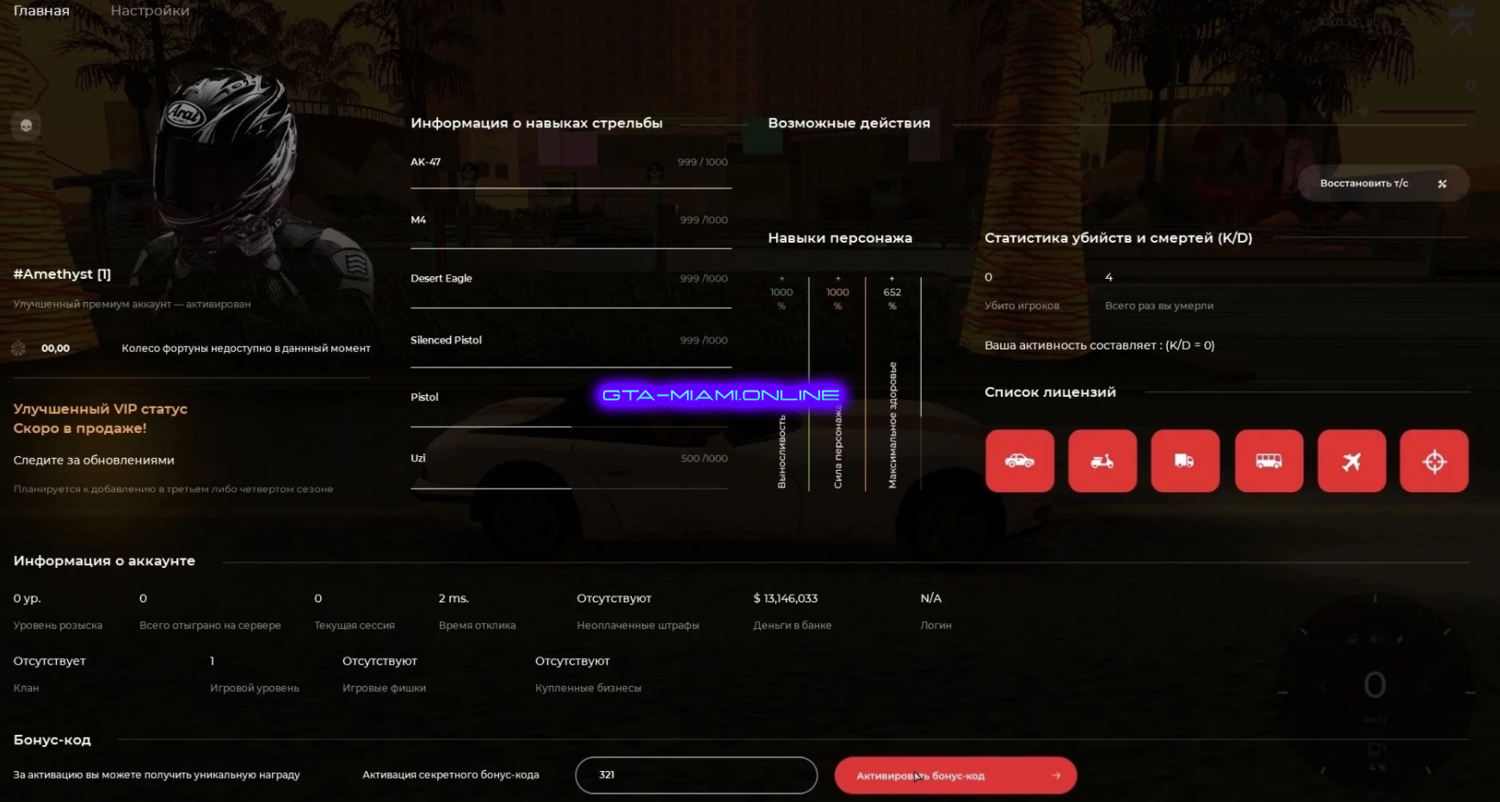Switch to the Настройки tab
1500x802 pixels.
[150, 11]
